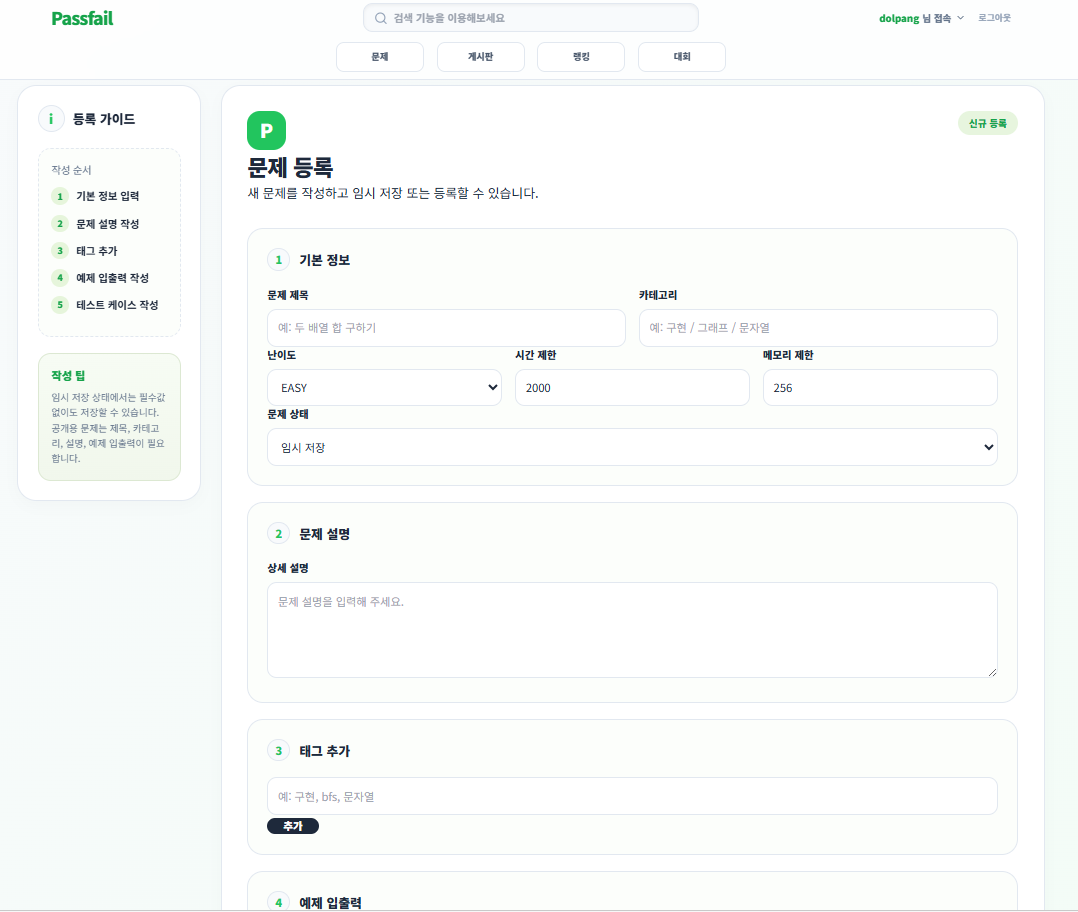Select guide step 예제 입출력 작성
Screen dimensions: 1078x912
coord(100,278)
